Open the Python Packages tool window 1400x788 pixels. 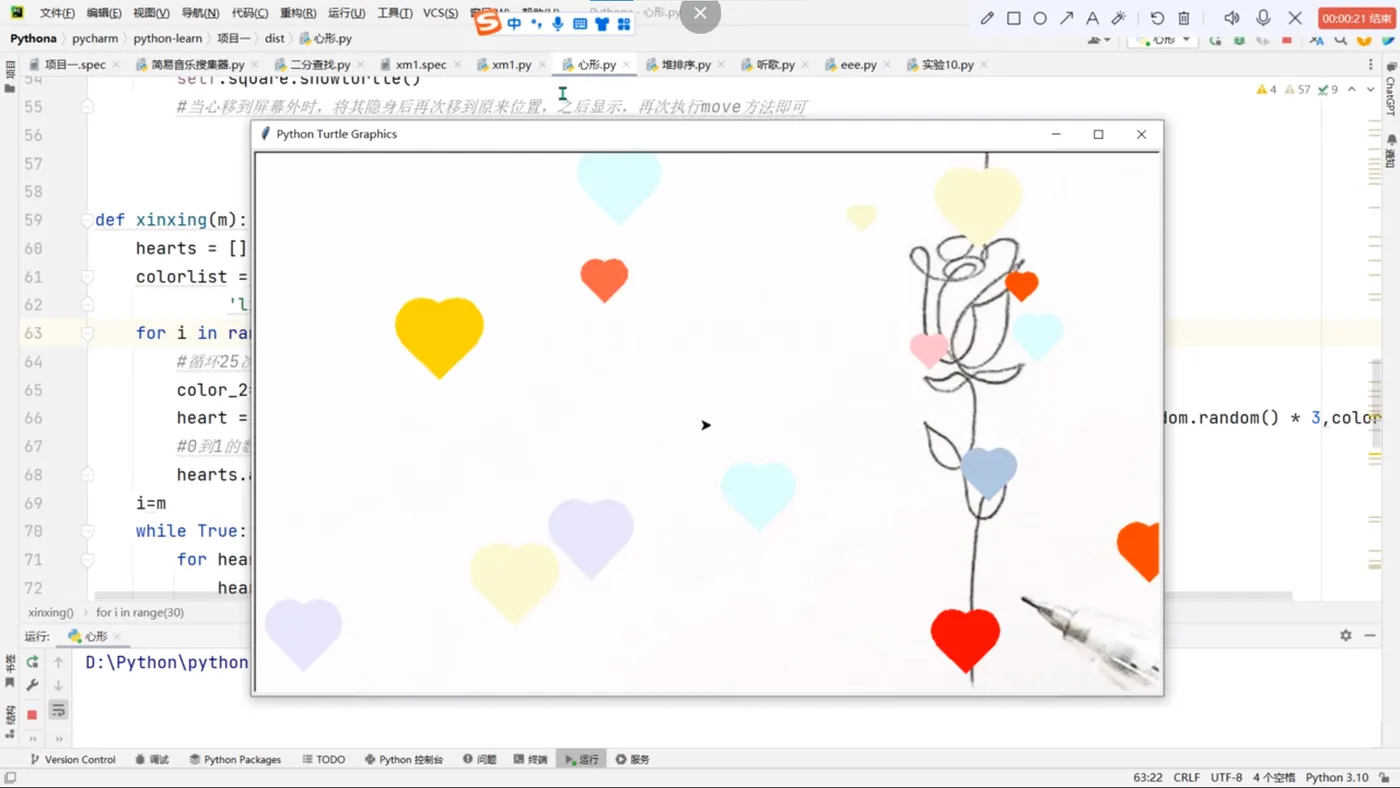(x=235, y=760)
